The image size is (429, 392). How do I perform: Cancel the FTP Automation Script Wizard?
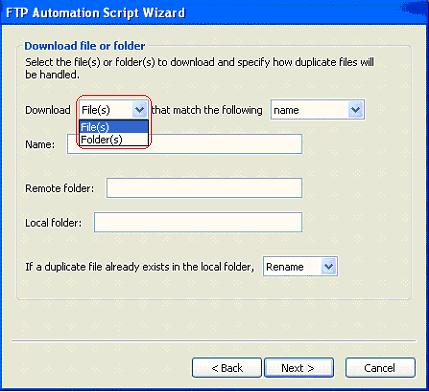click(380, 368)
